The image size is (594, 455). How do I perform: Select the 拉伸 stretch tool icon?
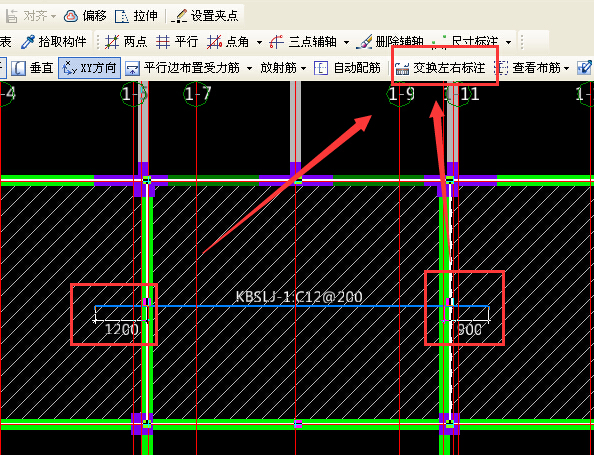point(122,16)
